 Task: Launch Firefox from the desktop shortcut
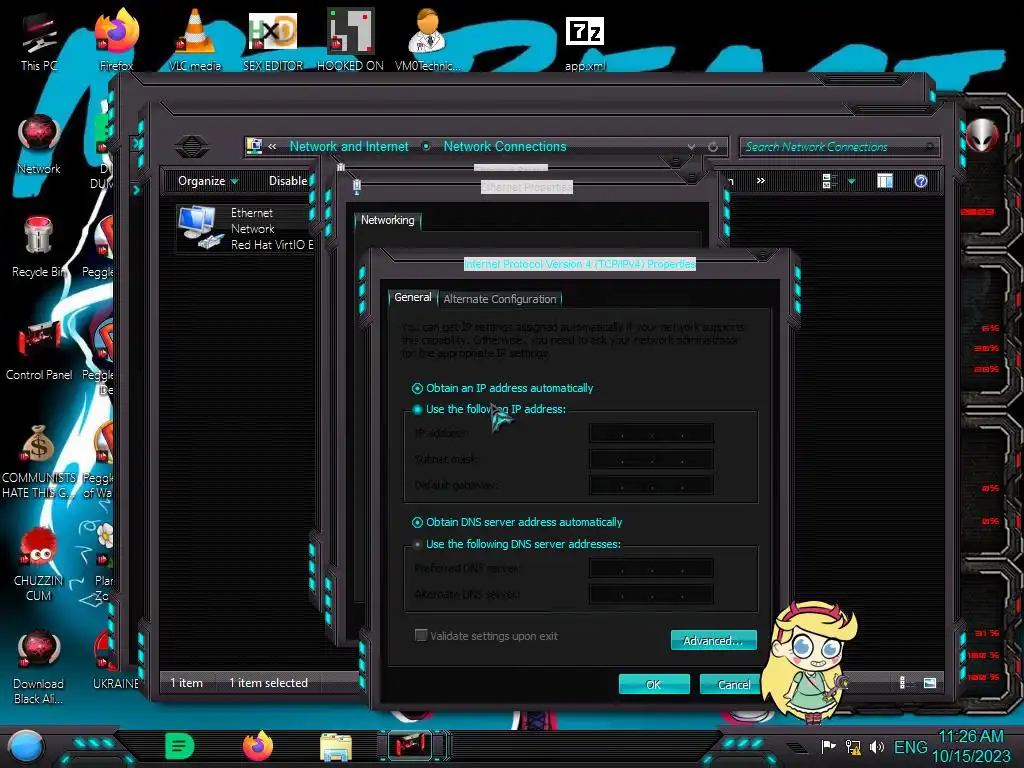pyautogui.click(x=116, y=40)
